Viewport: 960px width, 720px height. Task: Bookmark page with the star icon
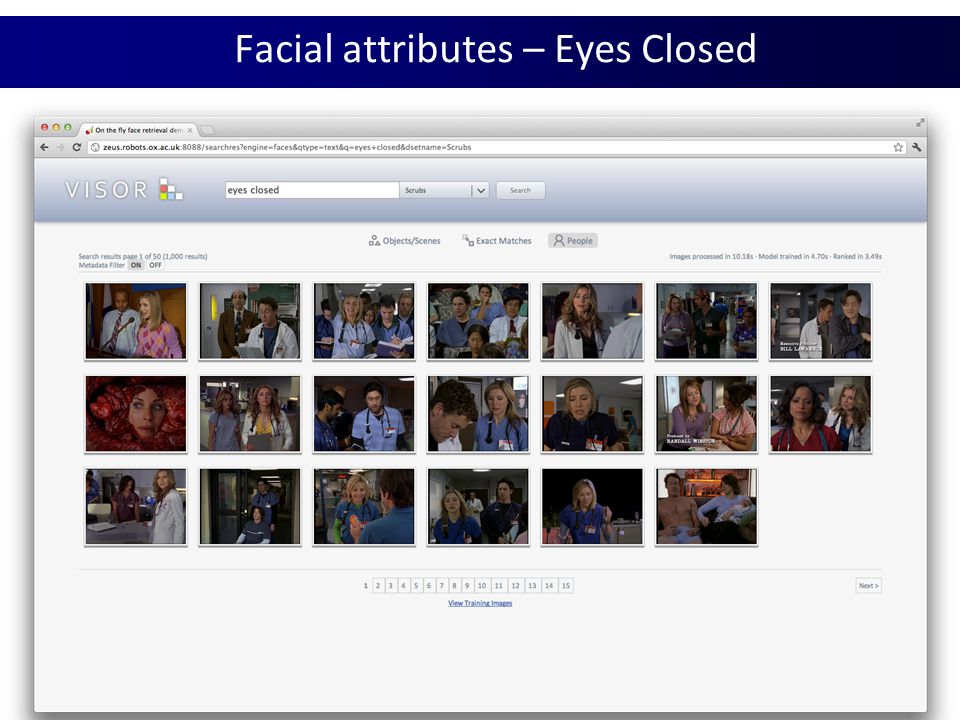pos(898,147)
